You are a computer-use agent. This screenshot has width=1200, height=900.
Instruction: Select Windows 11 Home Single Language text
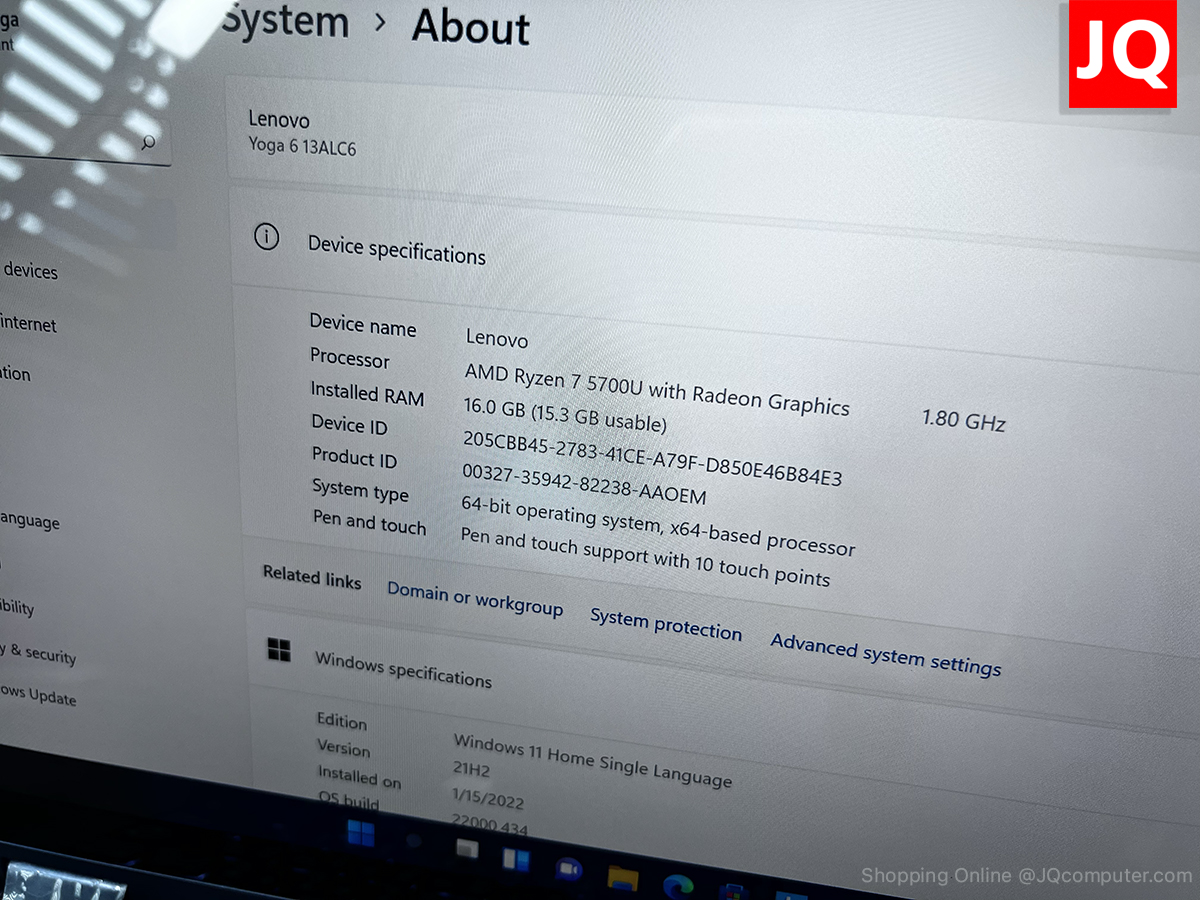(x=593, y=760)
